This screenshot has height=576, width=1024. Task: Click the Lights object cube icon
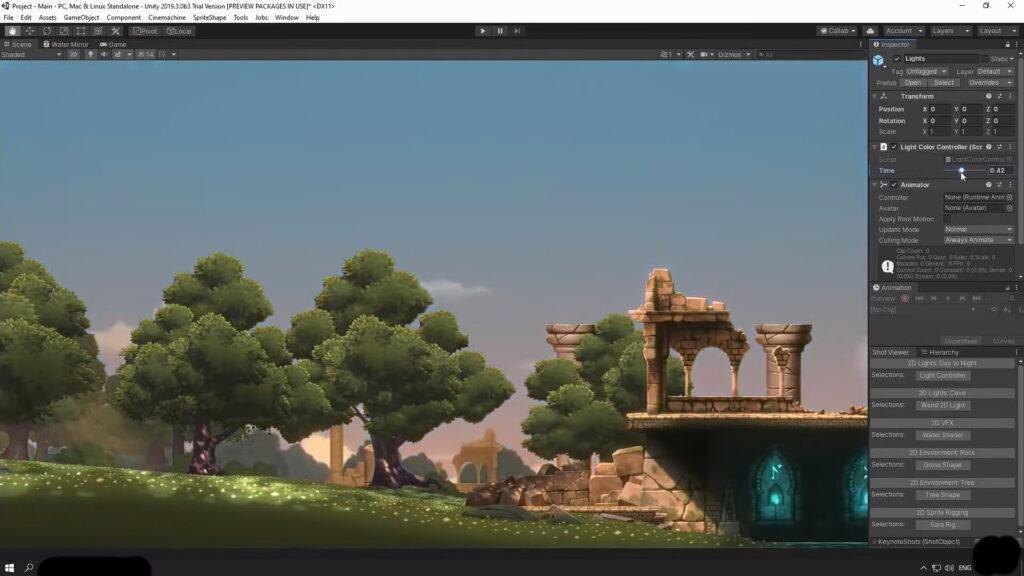point(878,60)
